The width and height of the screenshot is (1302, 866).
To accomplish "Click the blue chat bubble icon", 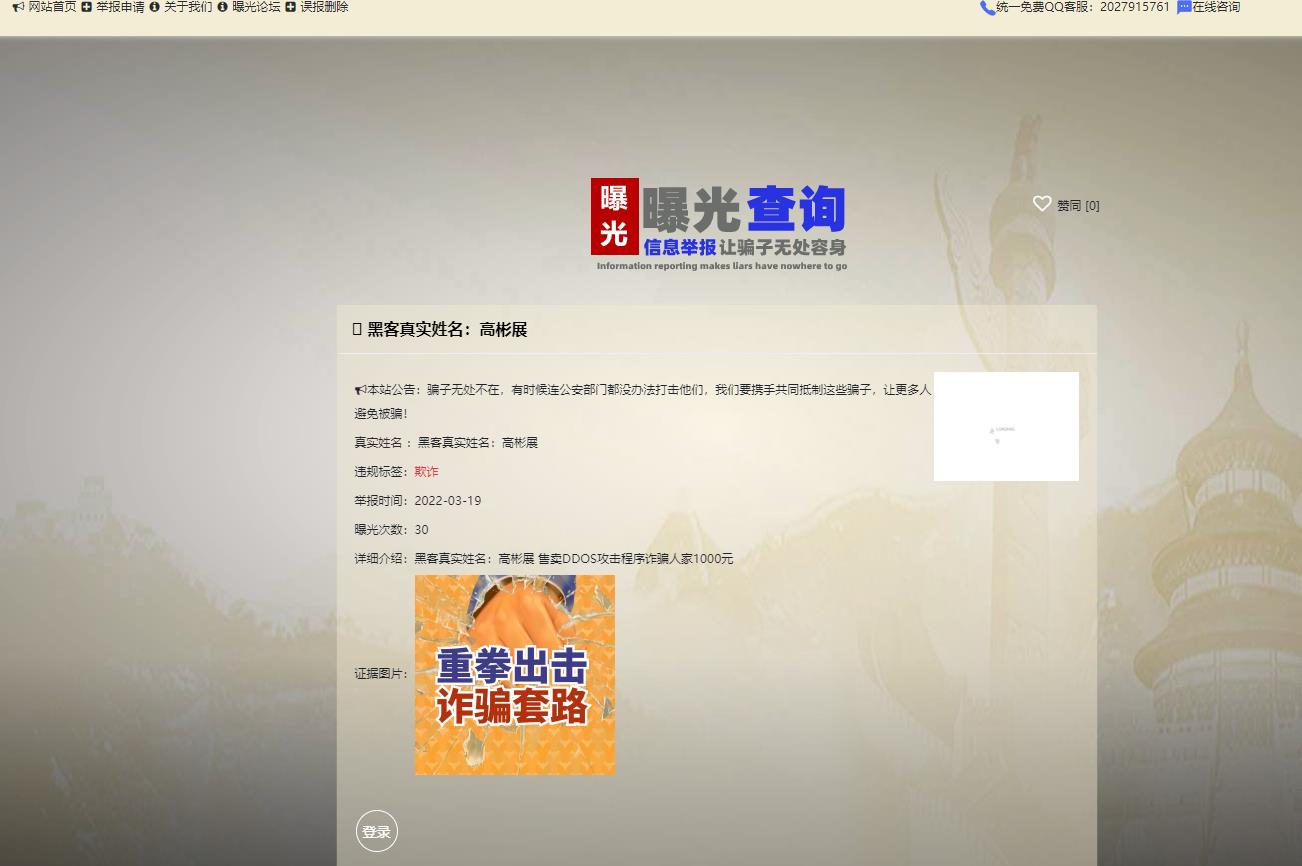I will coord(1184,8).
